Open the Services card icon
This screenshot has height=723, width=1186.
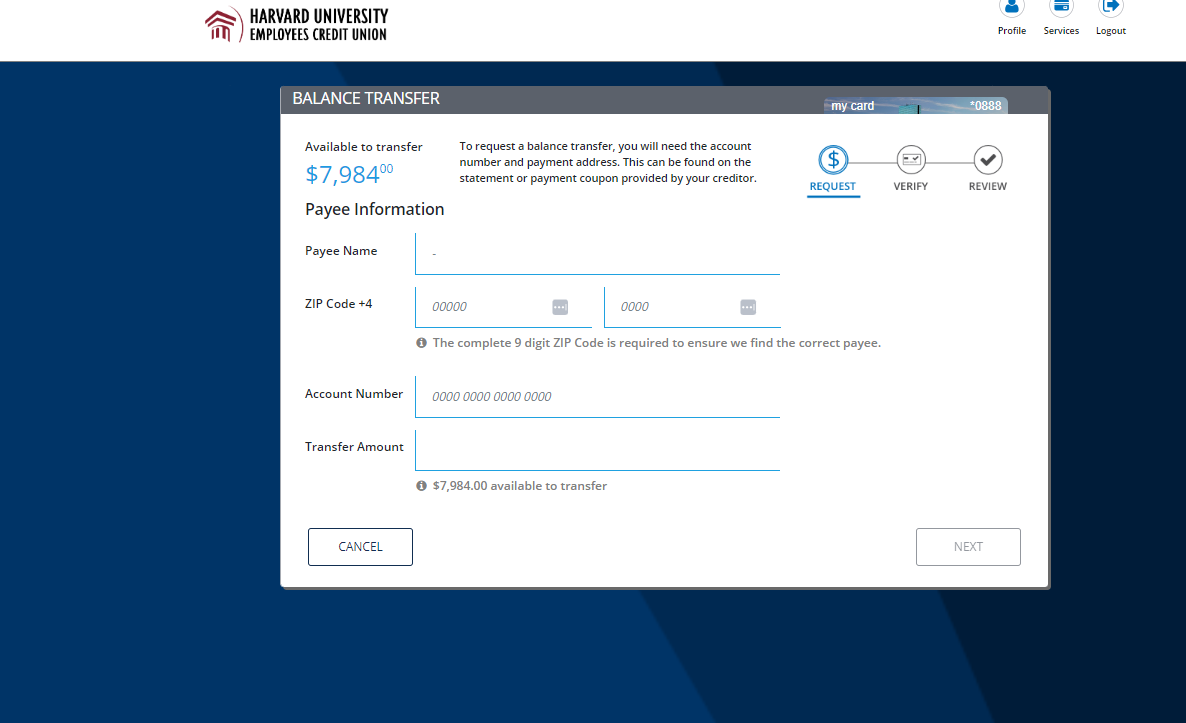tap(1061, 8)
